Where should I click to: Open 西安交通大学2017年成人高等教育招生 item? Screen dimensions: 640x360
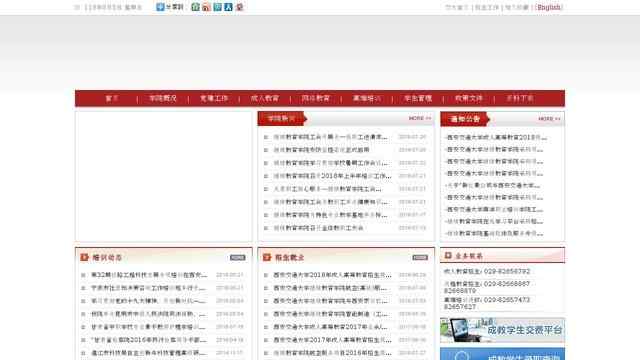click(332, 340)
